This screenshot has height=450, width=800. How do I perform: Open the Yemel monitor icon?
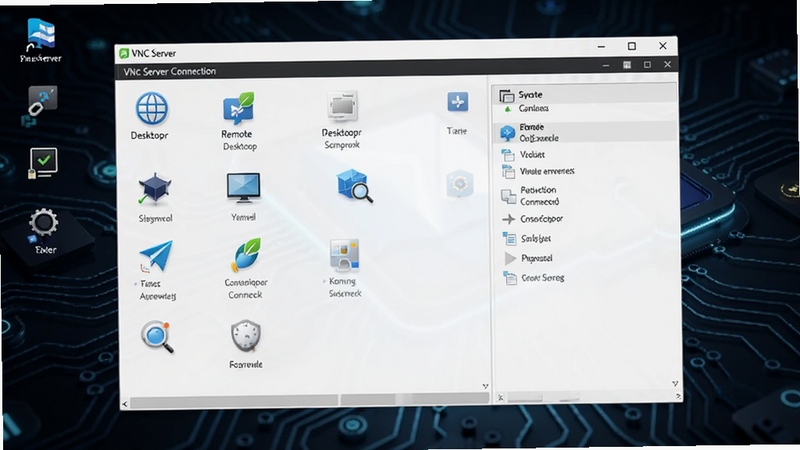243,188
